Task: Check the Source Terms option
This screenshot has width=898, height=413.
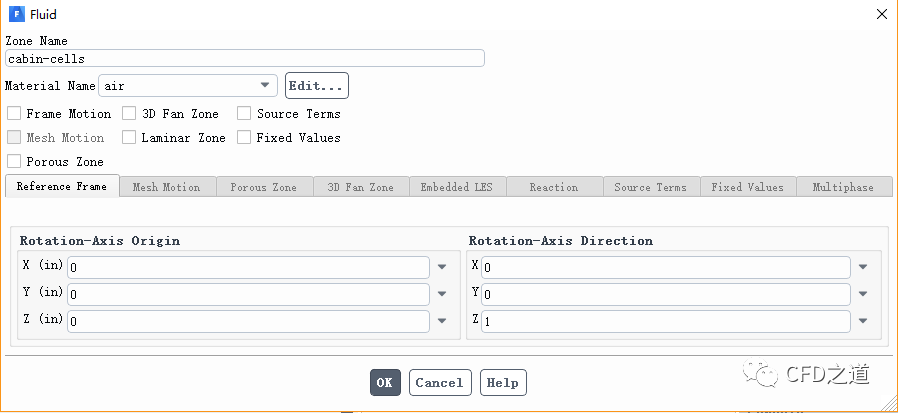Action: tap(244, 114)
